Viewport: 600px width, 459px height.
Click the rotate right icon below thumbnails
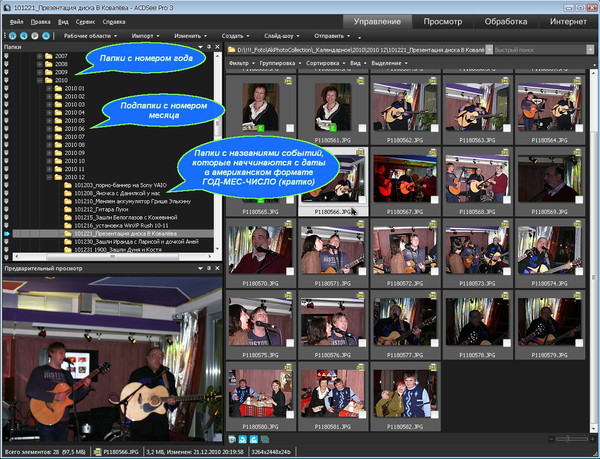253,439
